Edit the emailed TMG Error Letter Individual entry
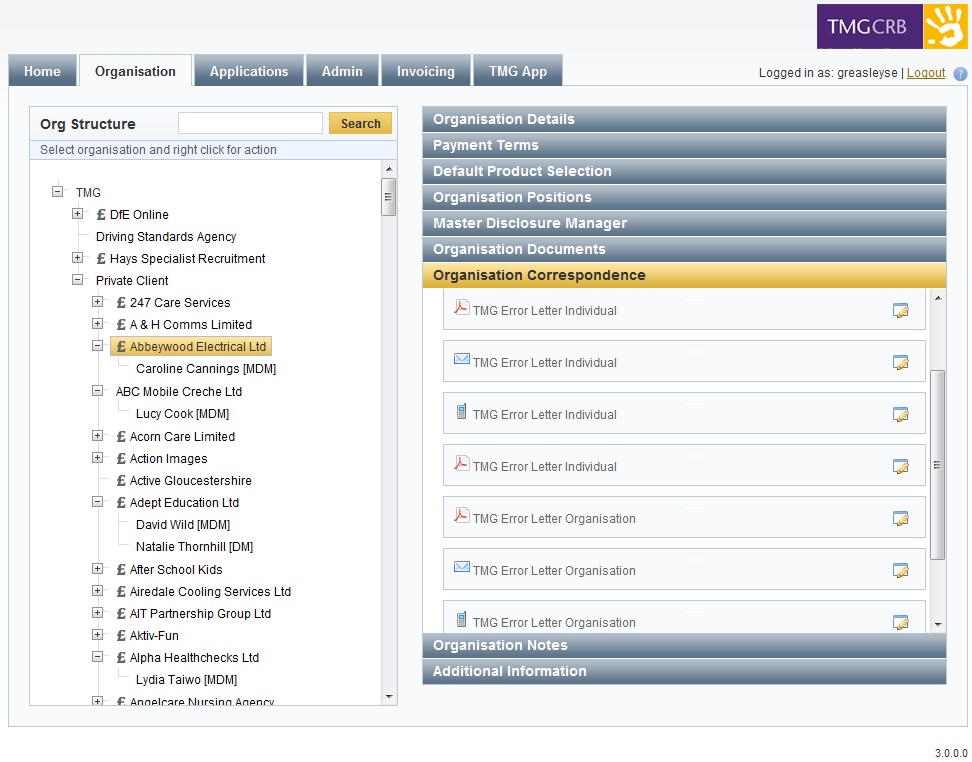 900,363
